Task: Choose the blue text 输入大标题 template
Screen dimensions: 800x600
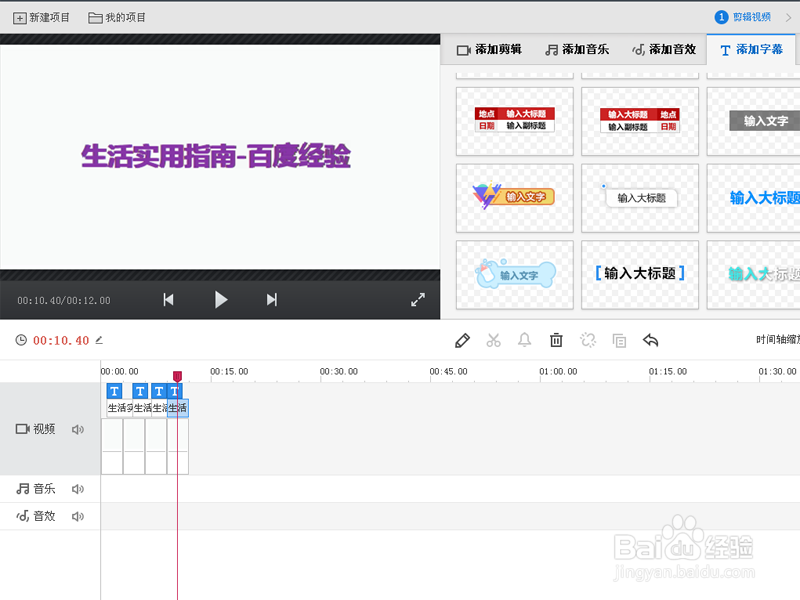Action: (x=754, y=198)
